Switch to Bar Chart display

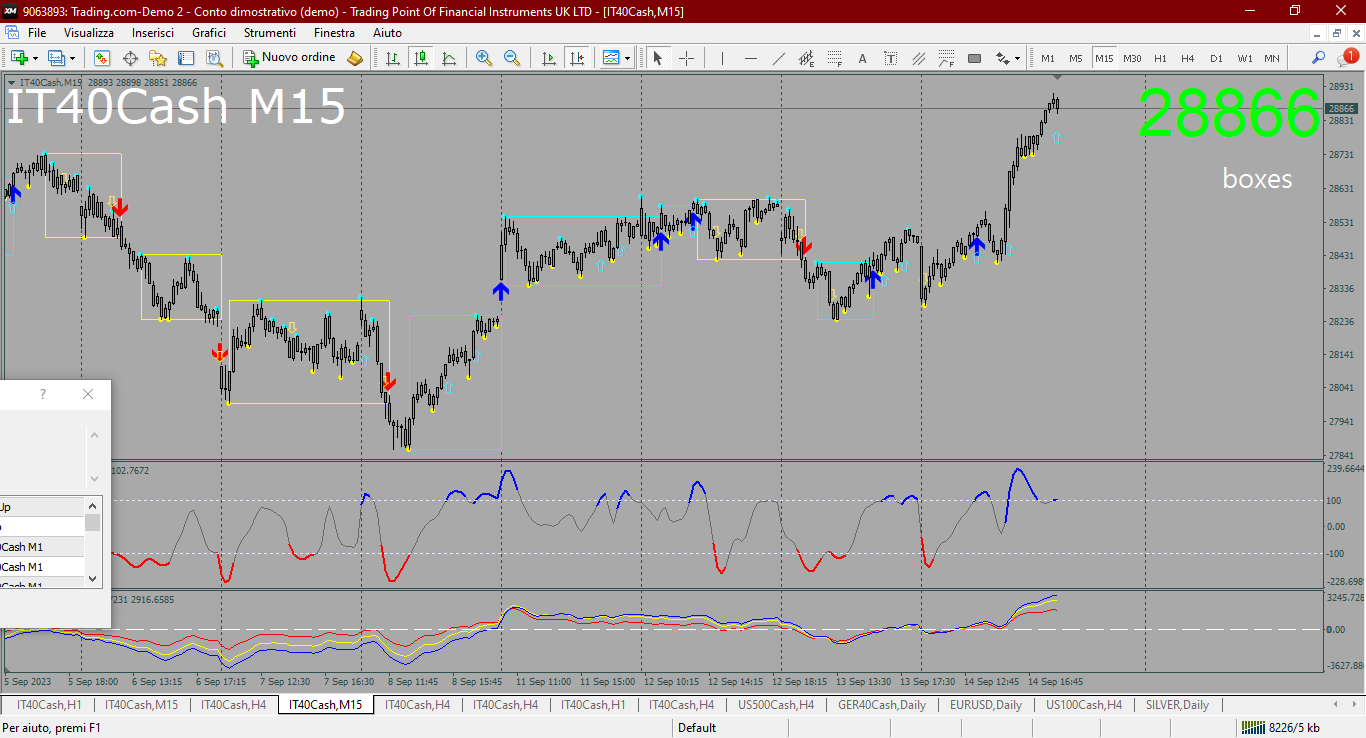[393, 58]
